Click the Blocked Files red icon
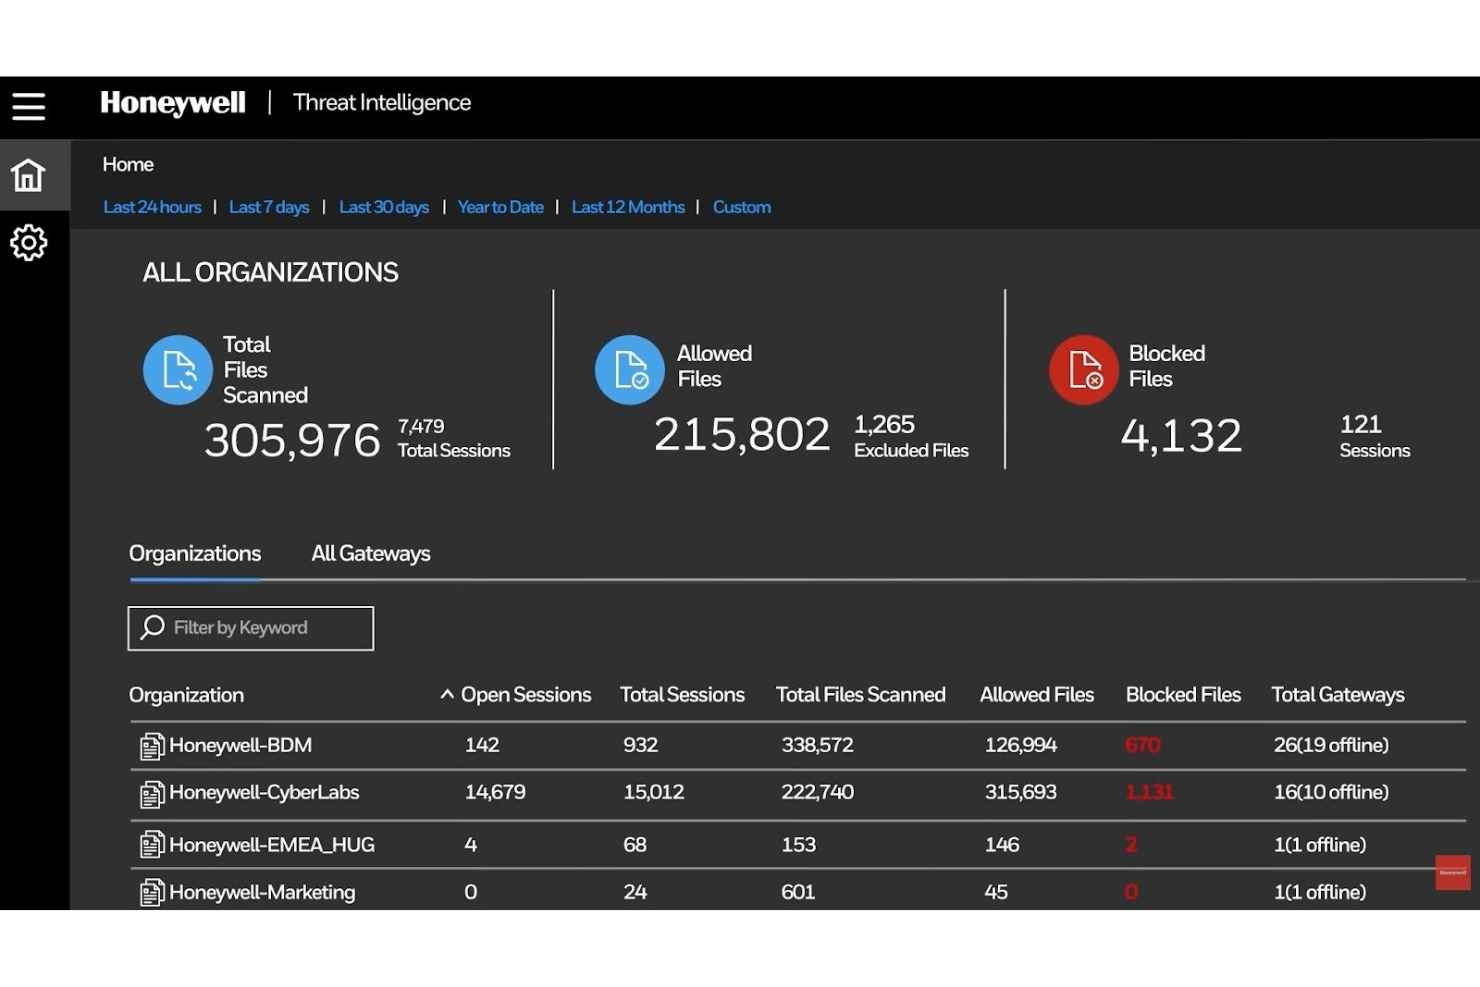Screen dimensions: 1480x987 (1083, 369)
